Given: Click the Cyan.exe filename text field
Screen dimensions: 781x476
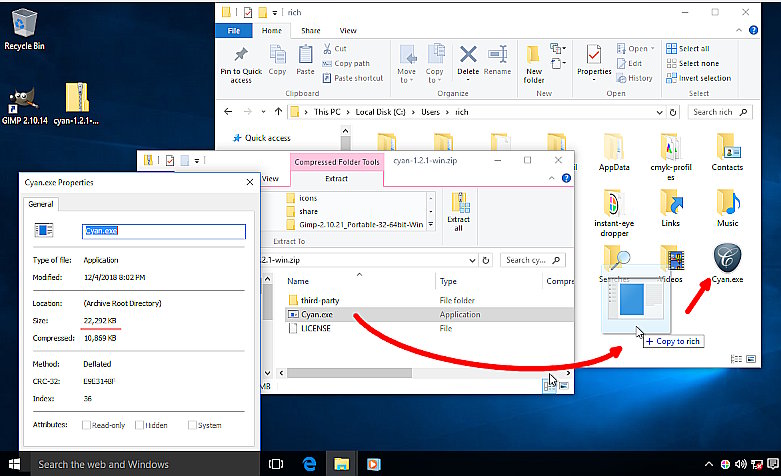Looking at the screenshot, I should point(163,230).
